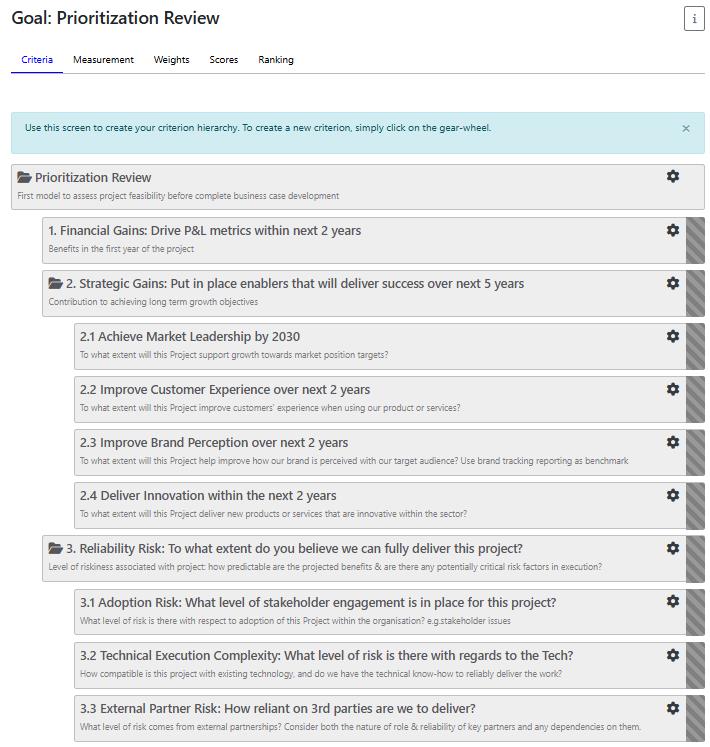Open the gear menu for Prioritization Review
This screenshot has height=747, width=710.
tap(672, 176)
